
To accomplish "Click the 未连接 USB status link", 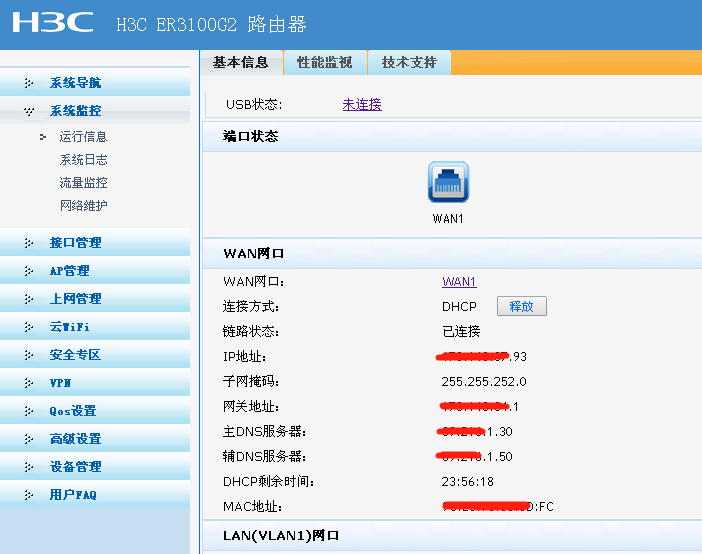I will click(x=362, y=104).
